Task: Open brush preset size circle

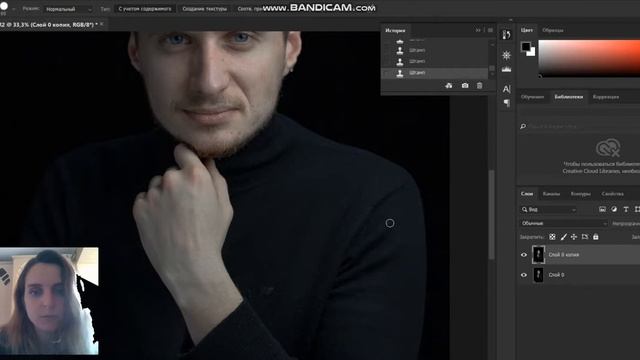Action: [4, 6]
